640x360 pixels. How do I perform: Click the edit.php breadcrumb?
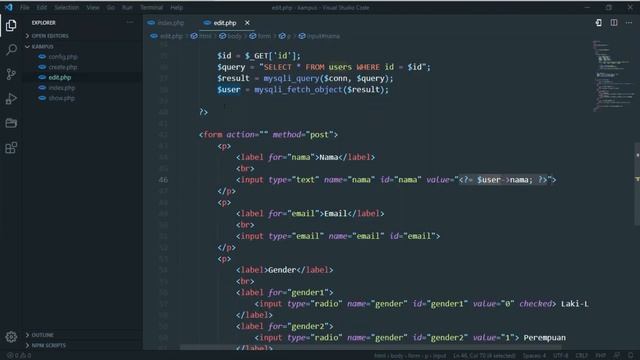tap(167, 36)
